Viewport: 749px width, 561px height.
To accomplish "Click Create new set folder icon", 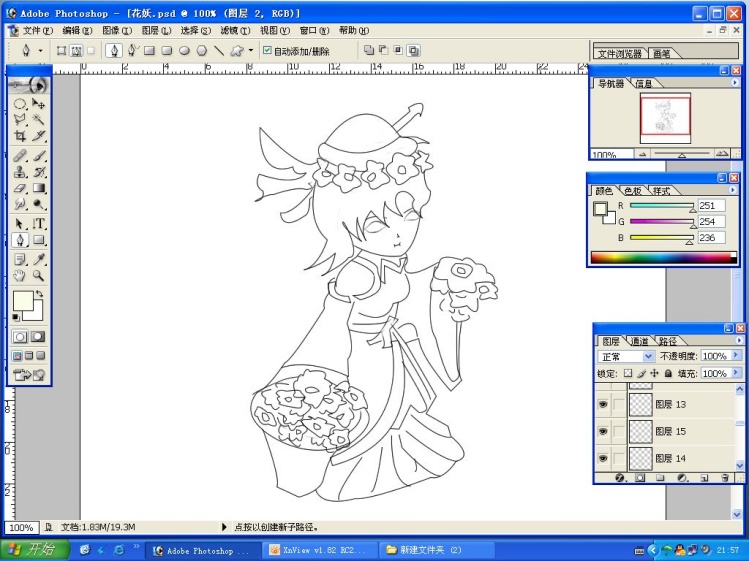I will pyautogui.click(x=660, y=477).
